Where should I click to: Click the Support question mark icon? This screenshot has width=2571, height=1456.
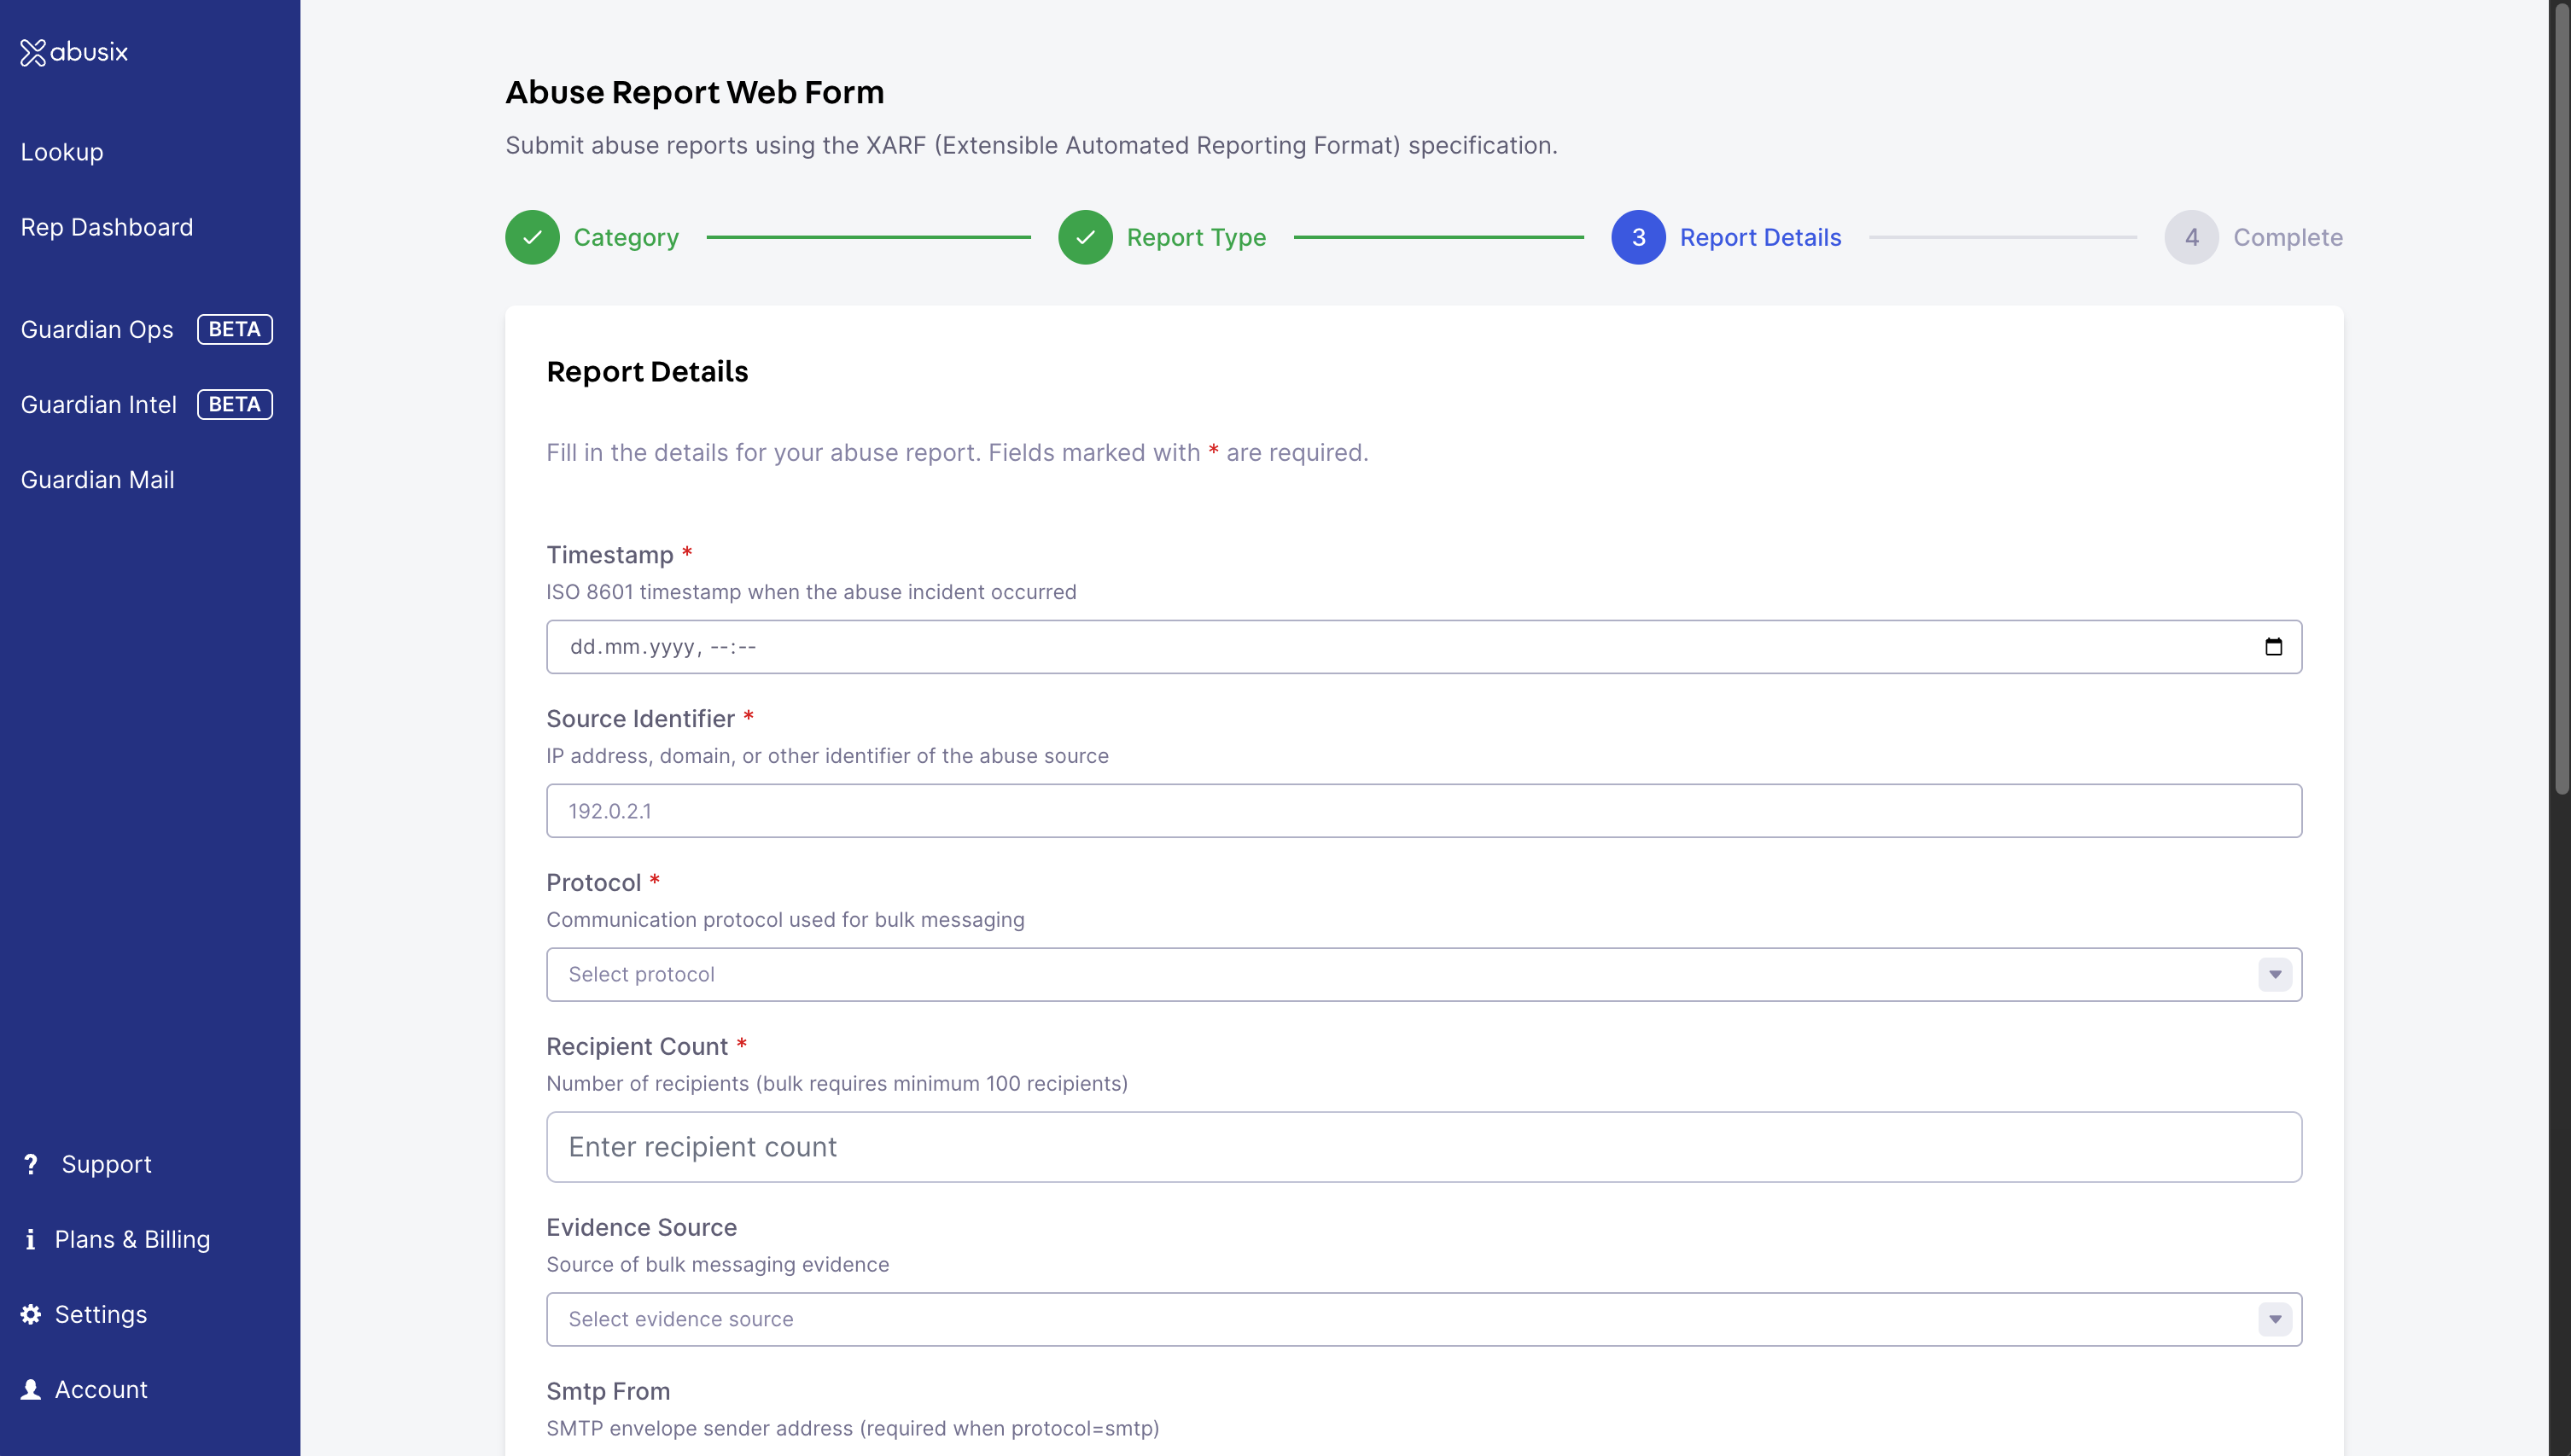(31, 1164)
